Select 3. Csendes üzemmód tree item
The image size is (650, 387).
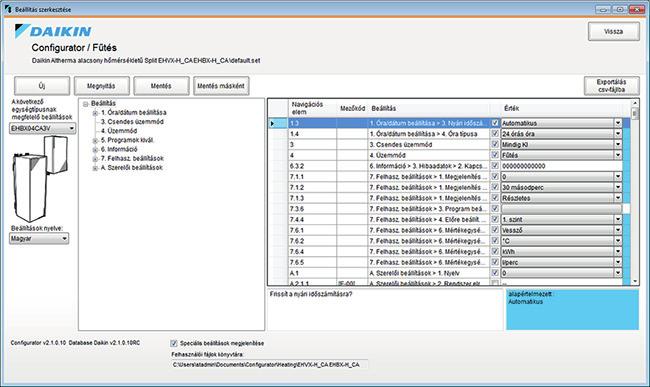coord(132,122)
